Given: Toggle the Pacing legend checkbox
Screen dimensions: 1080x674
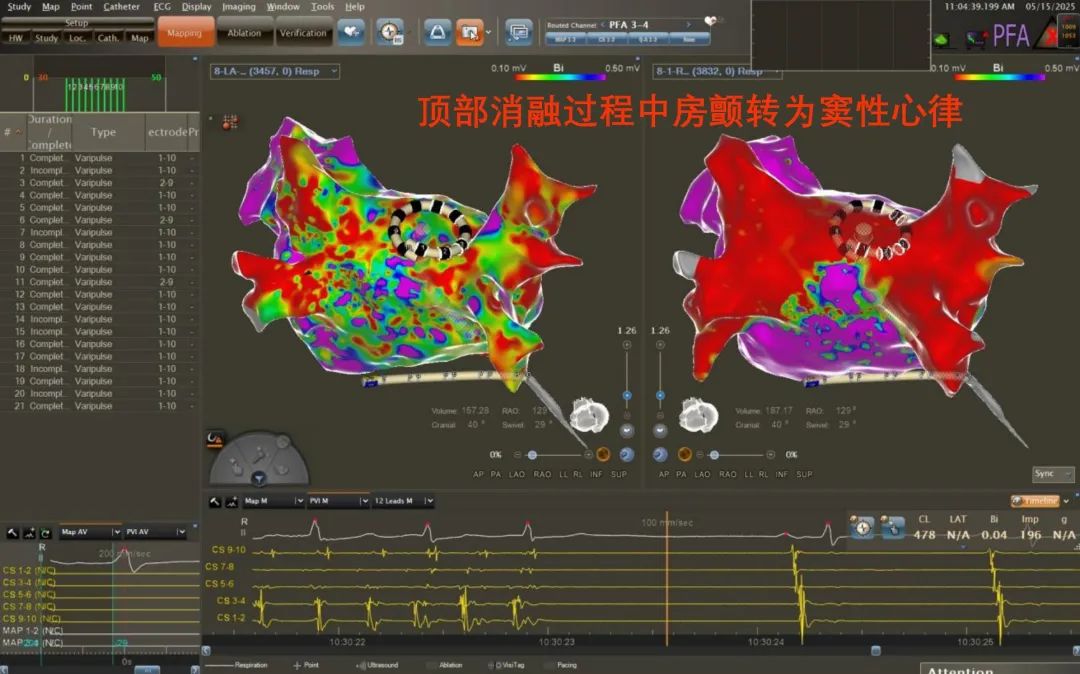Looking at the screenshot, I should click(x=549, y=665).
